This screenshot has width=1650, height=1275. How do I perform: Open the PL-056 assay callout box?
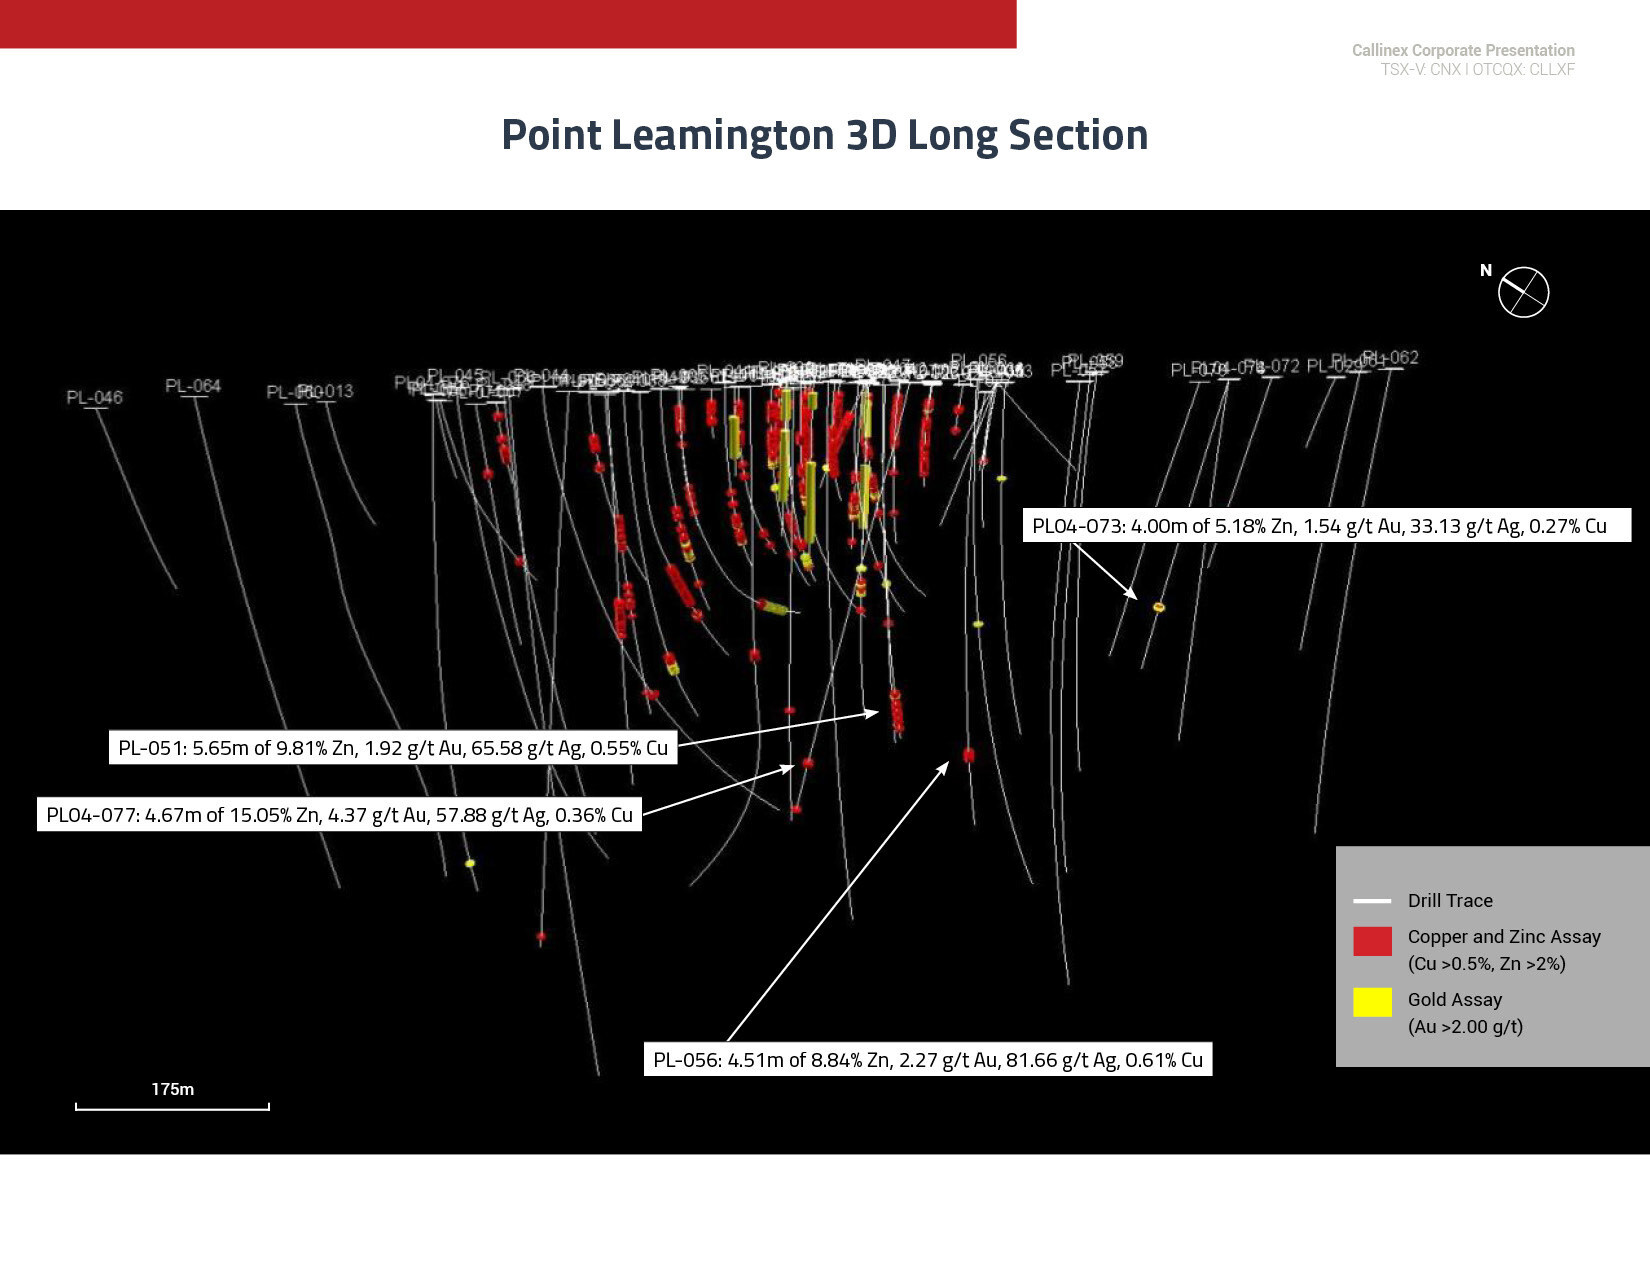point(926,1060)
